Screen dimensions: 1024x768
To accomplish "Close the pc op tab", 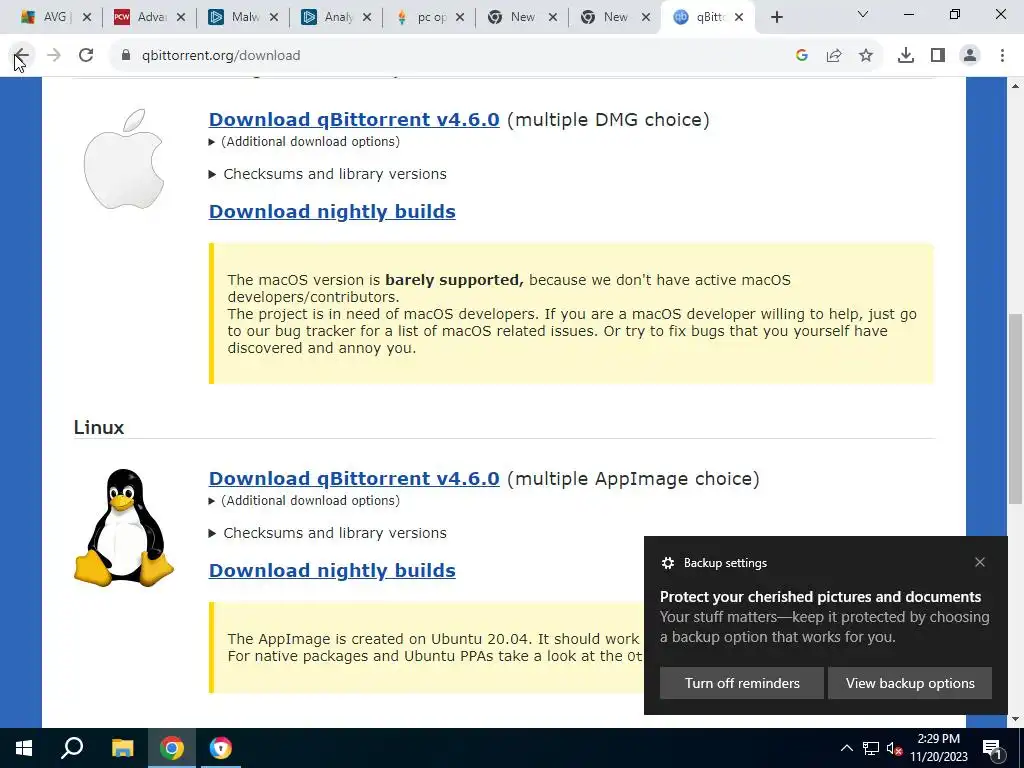I will [x=460, y=18].
